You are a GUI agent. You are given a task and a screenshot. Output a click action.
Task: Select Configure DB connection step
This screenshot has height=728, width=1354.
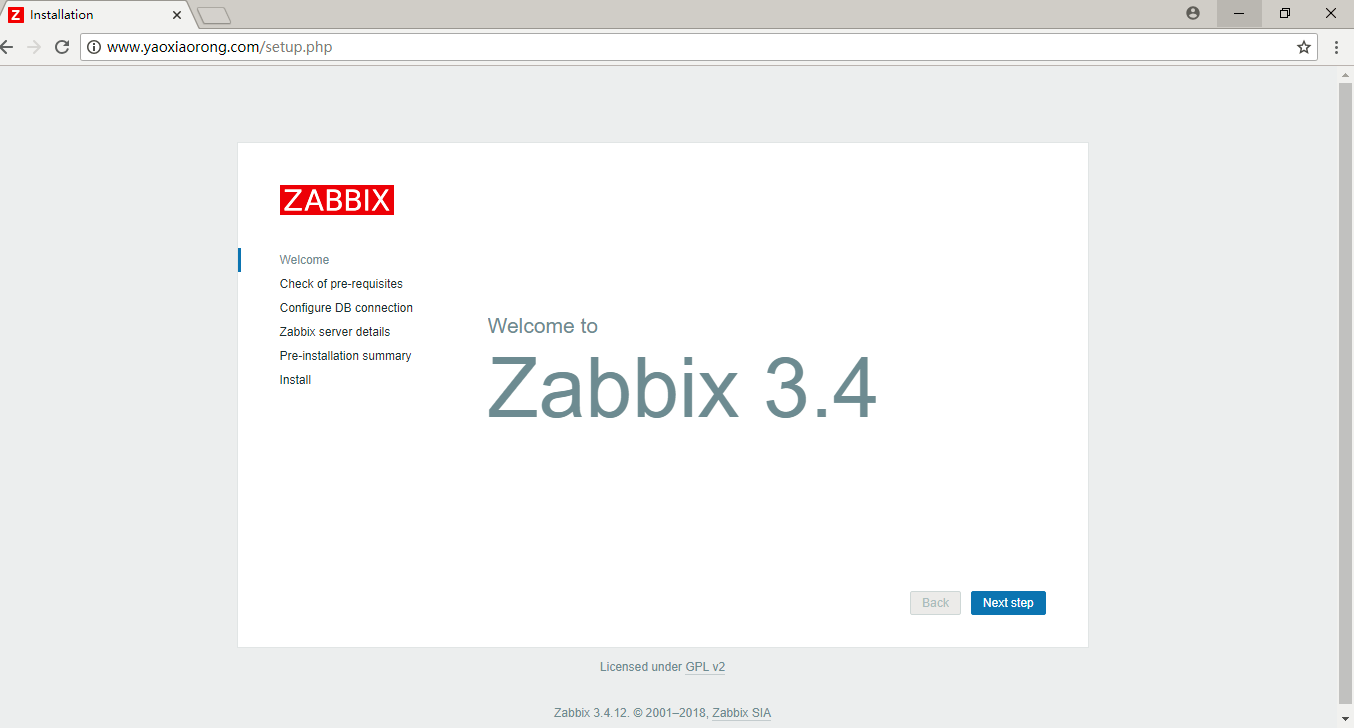tap(346, 308)
